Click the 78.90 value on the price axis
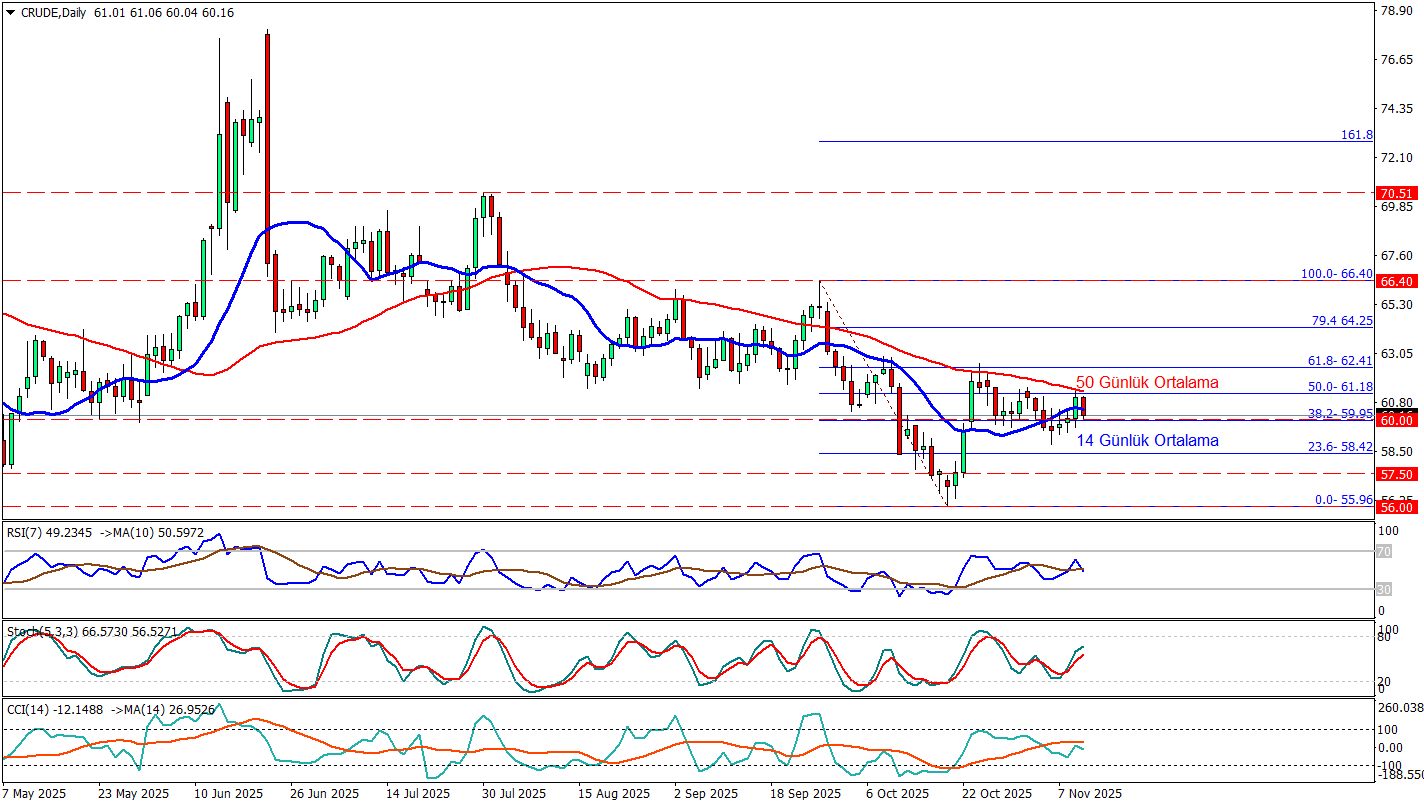The width and height of the screenshot is (1424, 806). [1395, 12]
